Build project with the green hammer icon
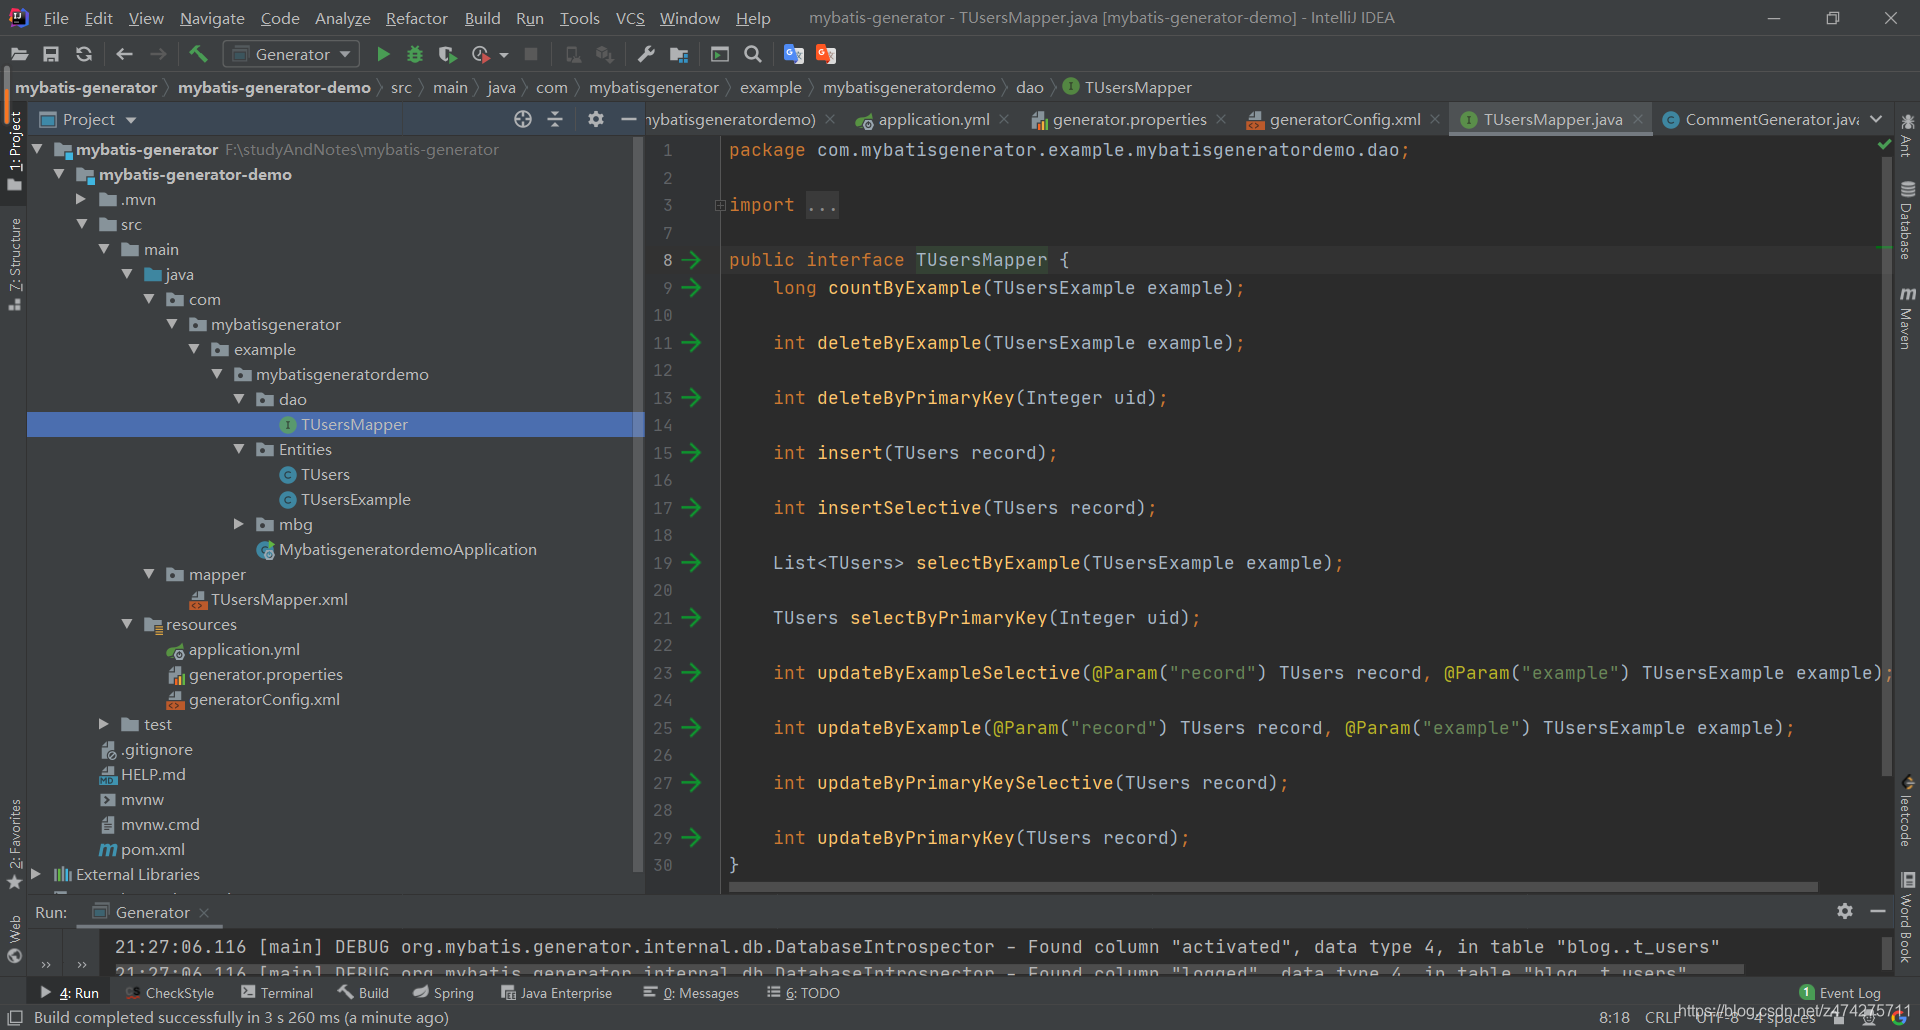Screen dimensions: 1920x1030 point(198,54)
